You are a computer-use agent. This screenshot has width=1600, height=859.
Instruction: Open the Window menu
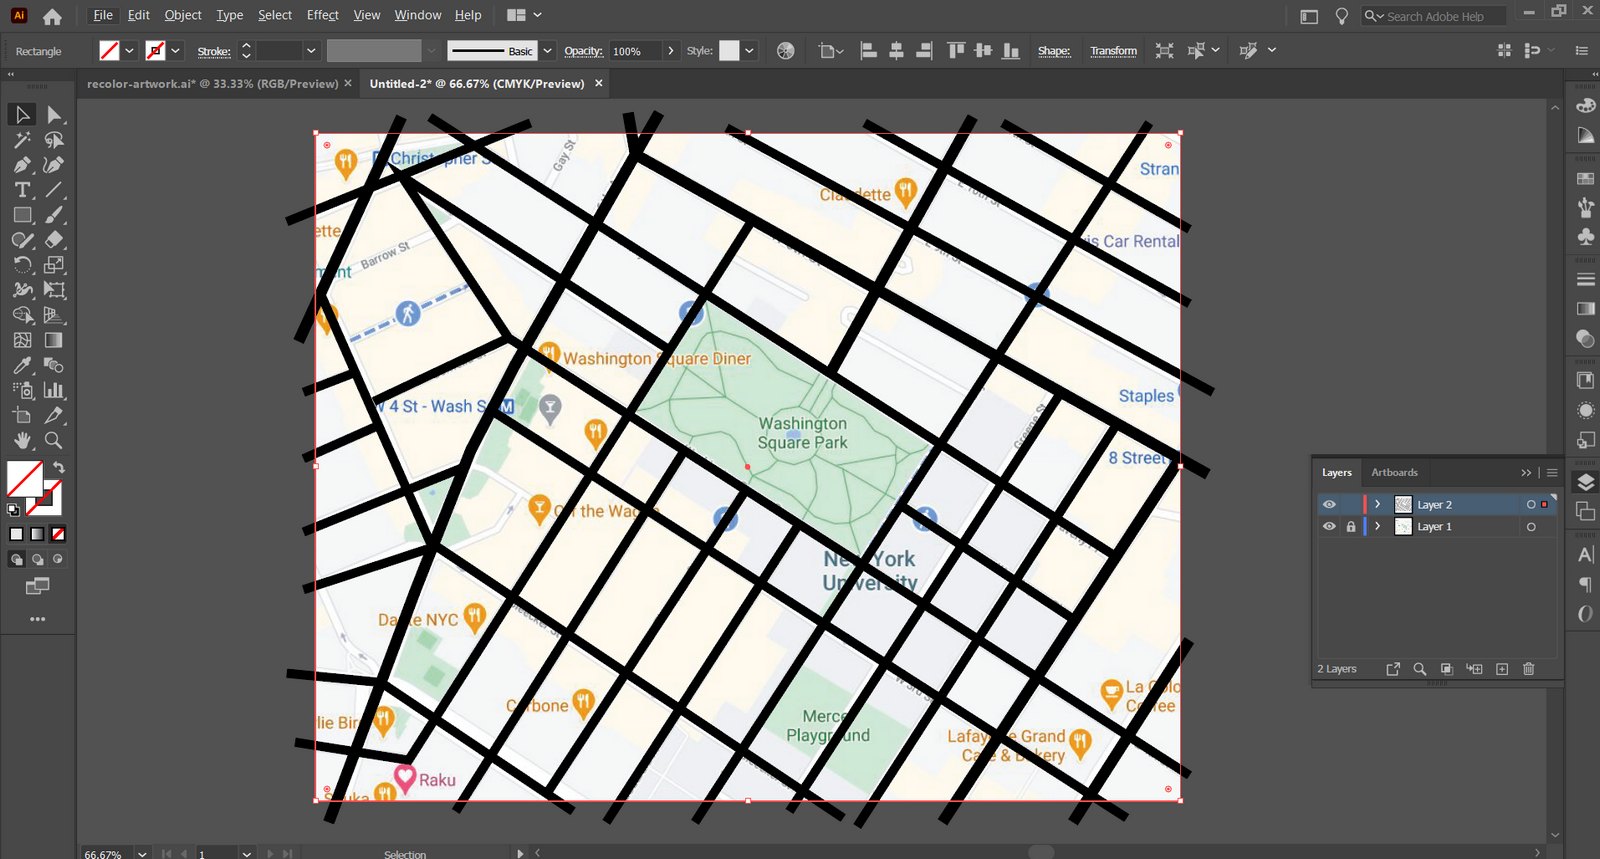tap(417, 15)
